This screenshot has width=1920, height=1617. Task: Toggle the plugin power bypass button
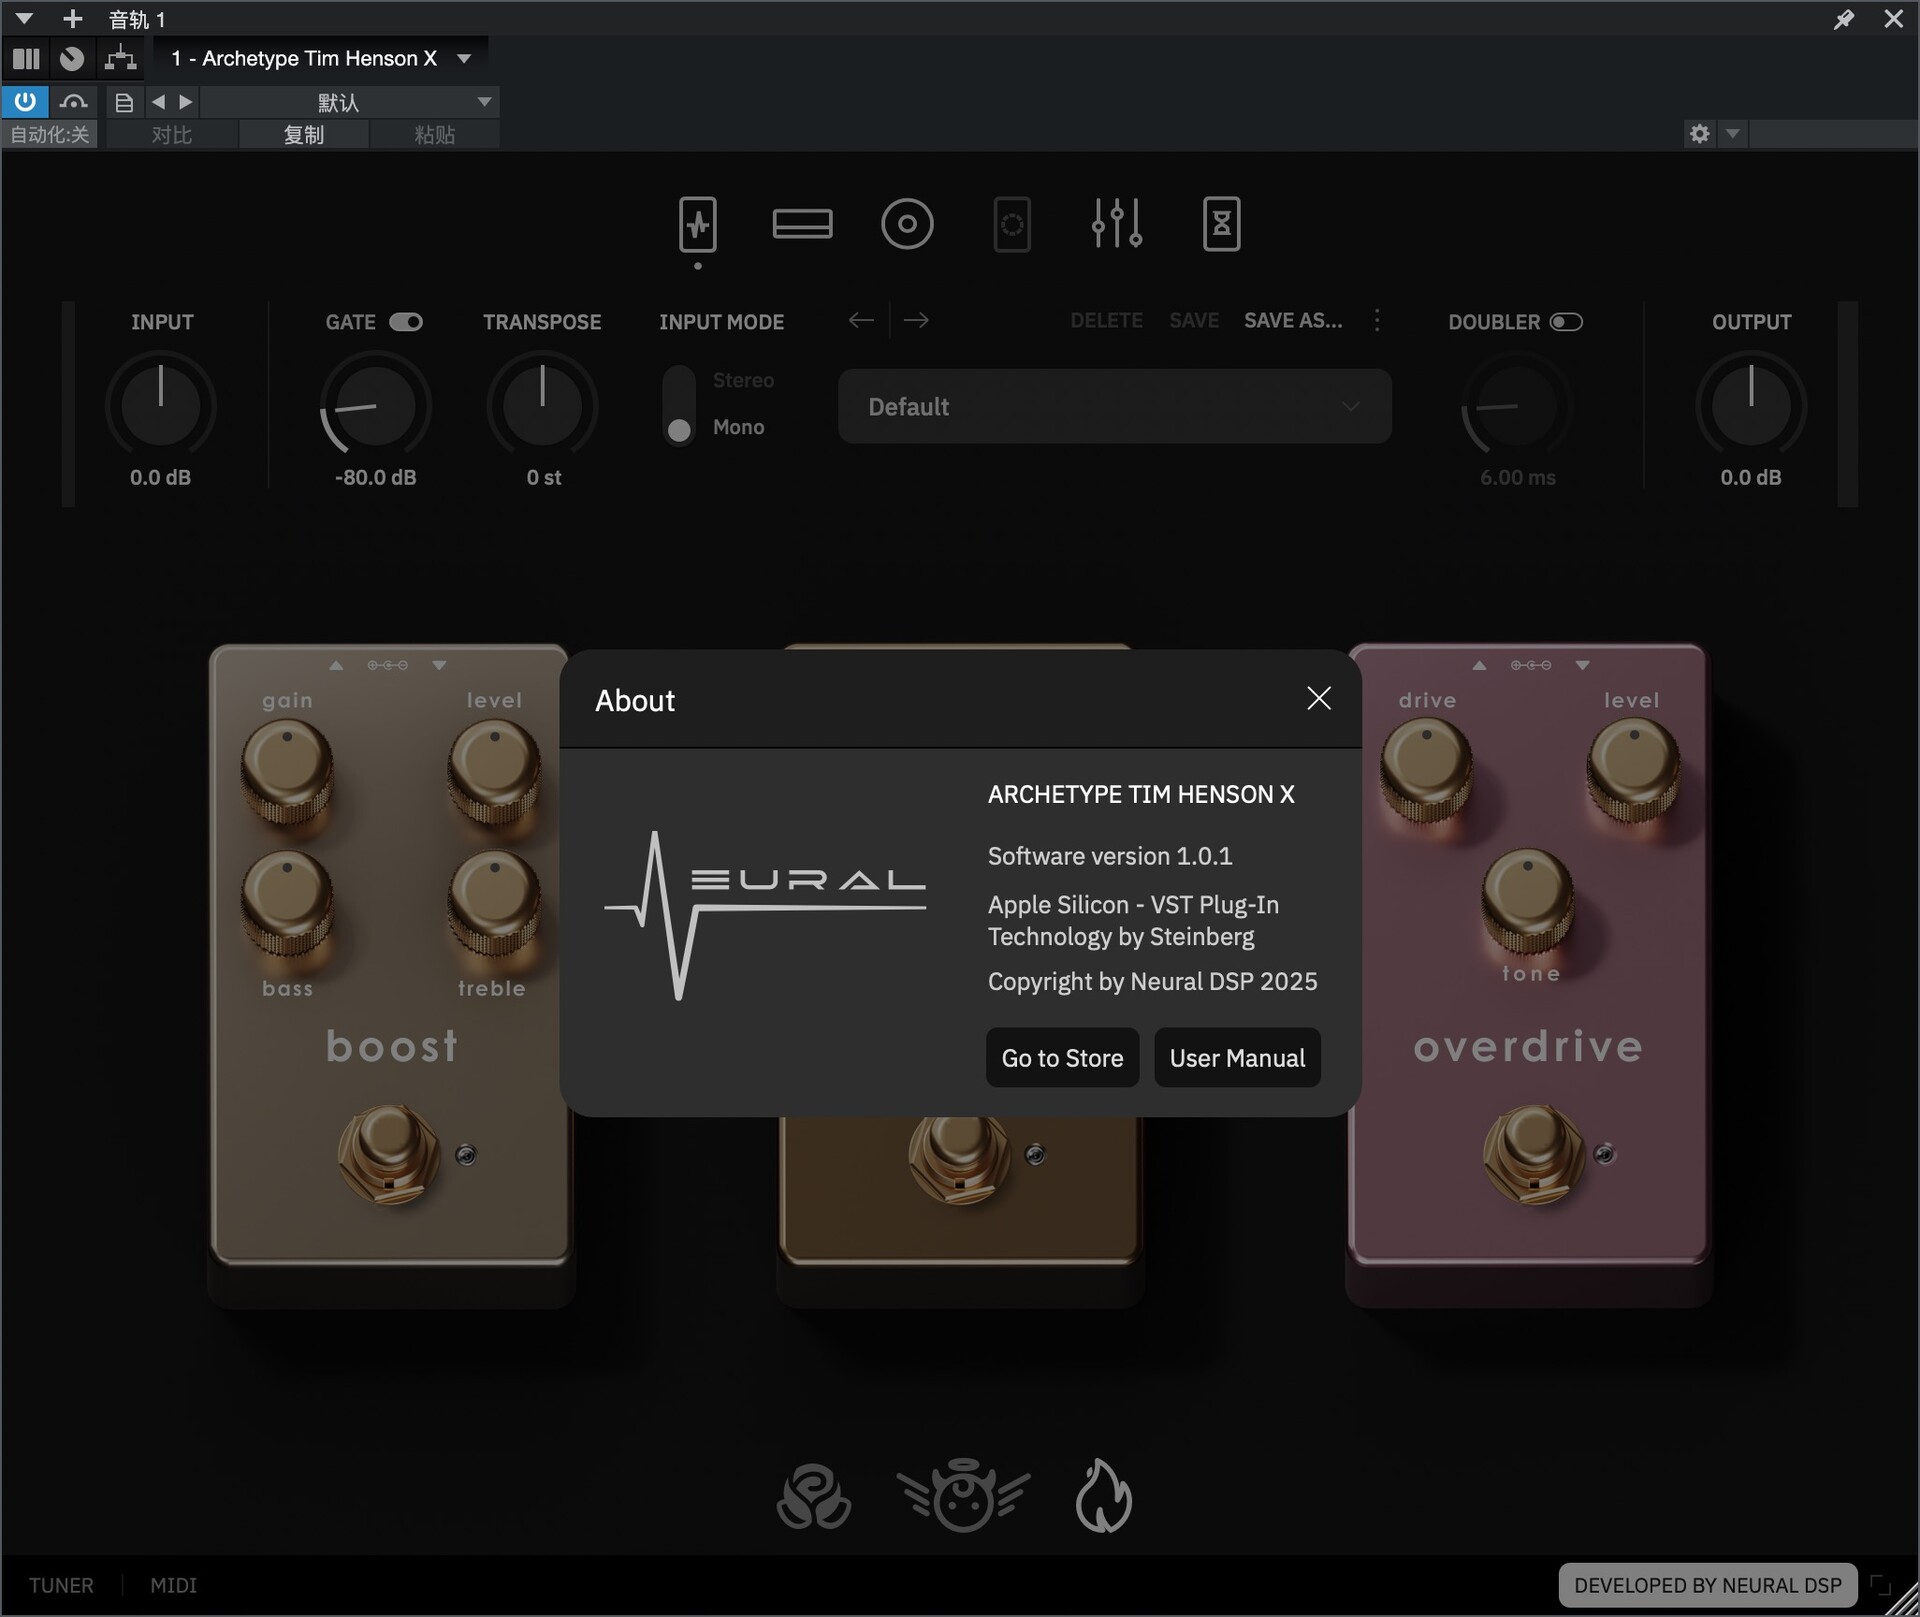pos(25,102)
